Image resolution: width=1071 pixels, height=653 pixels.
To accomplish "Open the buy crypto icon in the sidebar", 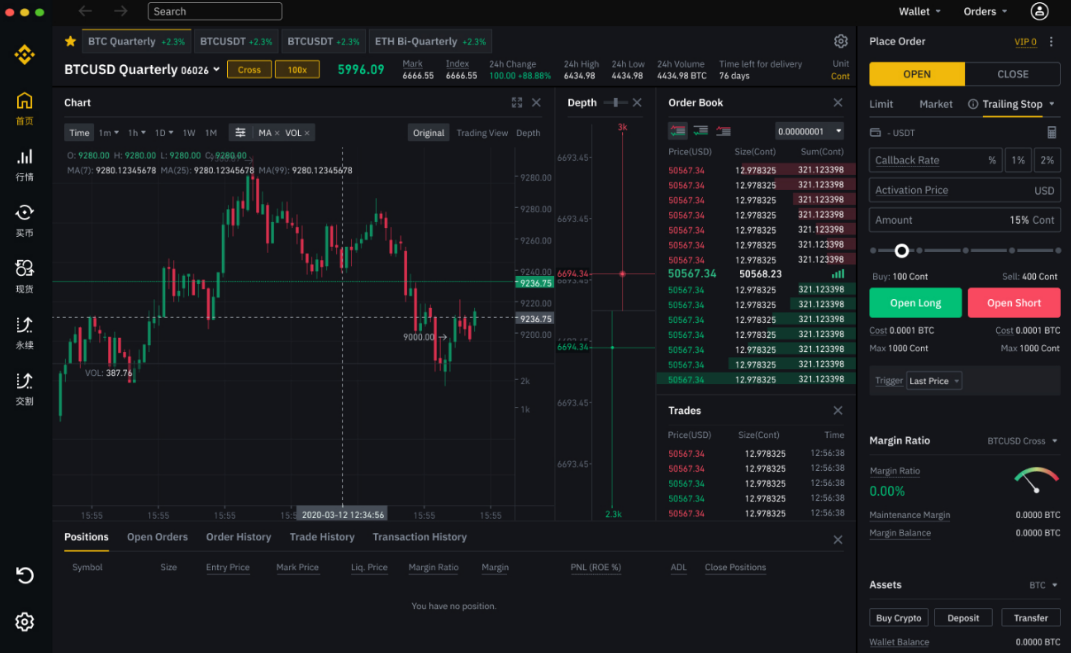I will coord(25,212).
